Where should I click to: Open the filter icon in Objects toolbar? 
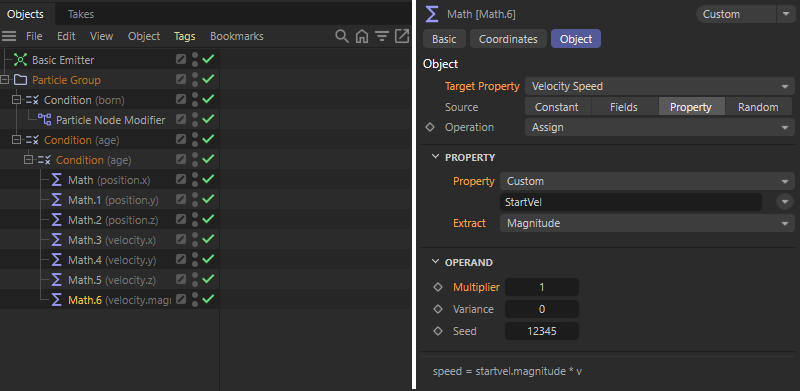coord(382,36)
